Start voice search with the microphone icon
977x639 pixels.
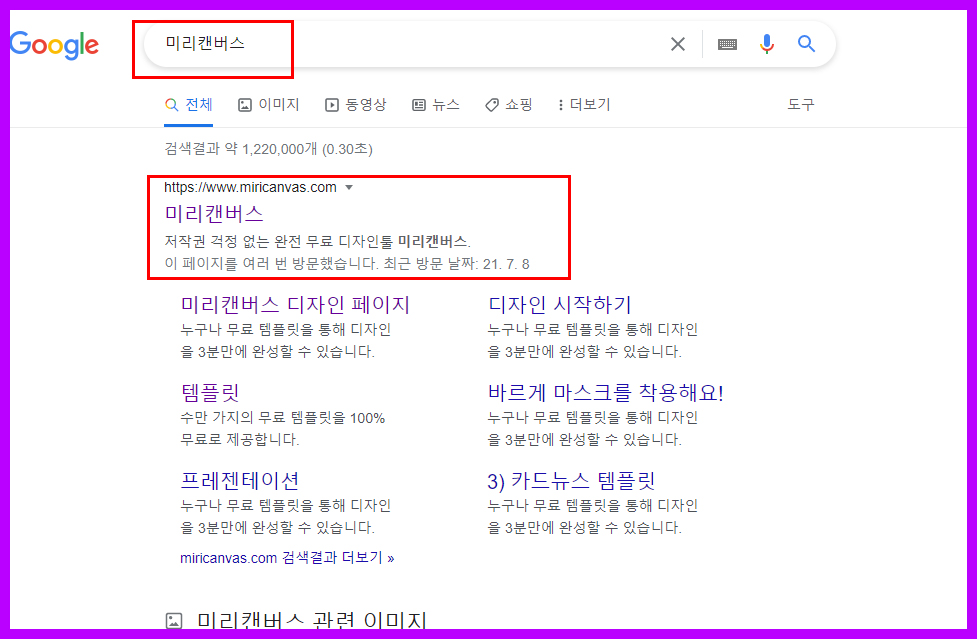tap(767, 44)
